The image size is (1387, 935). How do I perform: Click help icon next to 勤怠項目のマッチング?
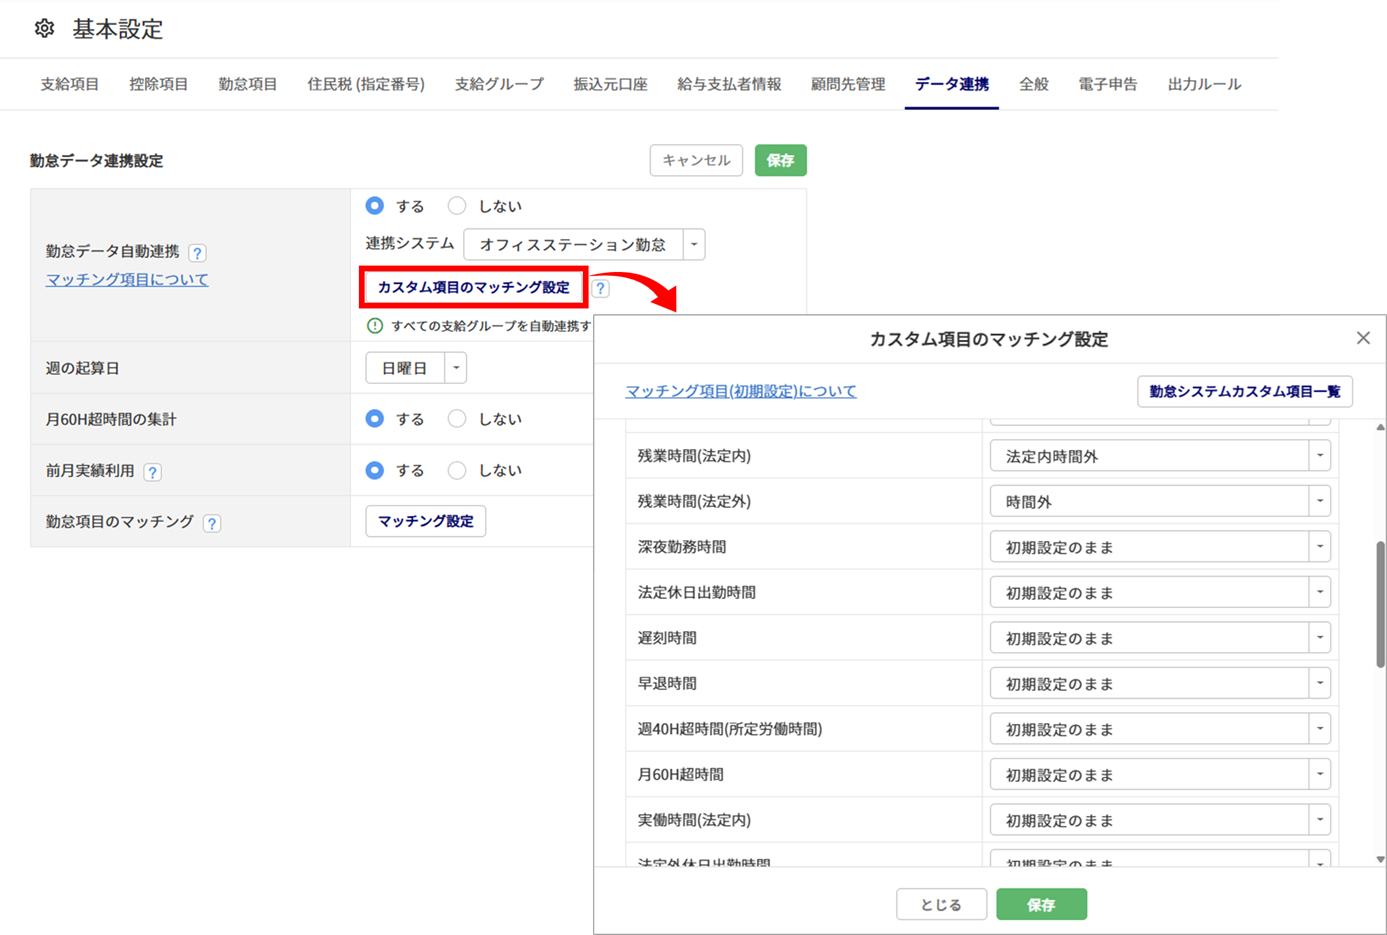coord(212,523)
